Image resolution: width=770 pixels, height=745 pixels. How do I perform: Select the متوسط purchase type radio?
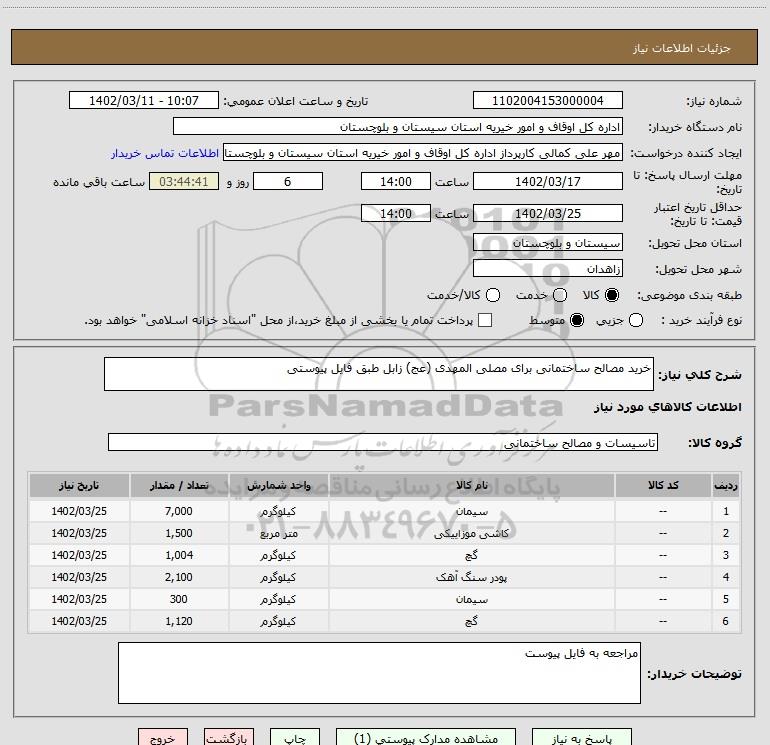(577, 321)
